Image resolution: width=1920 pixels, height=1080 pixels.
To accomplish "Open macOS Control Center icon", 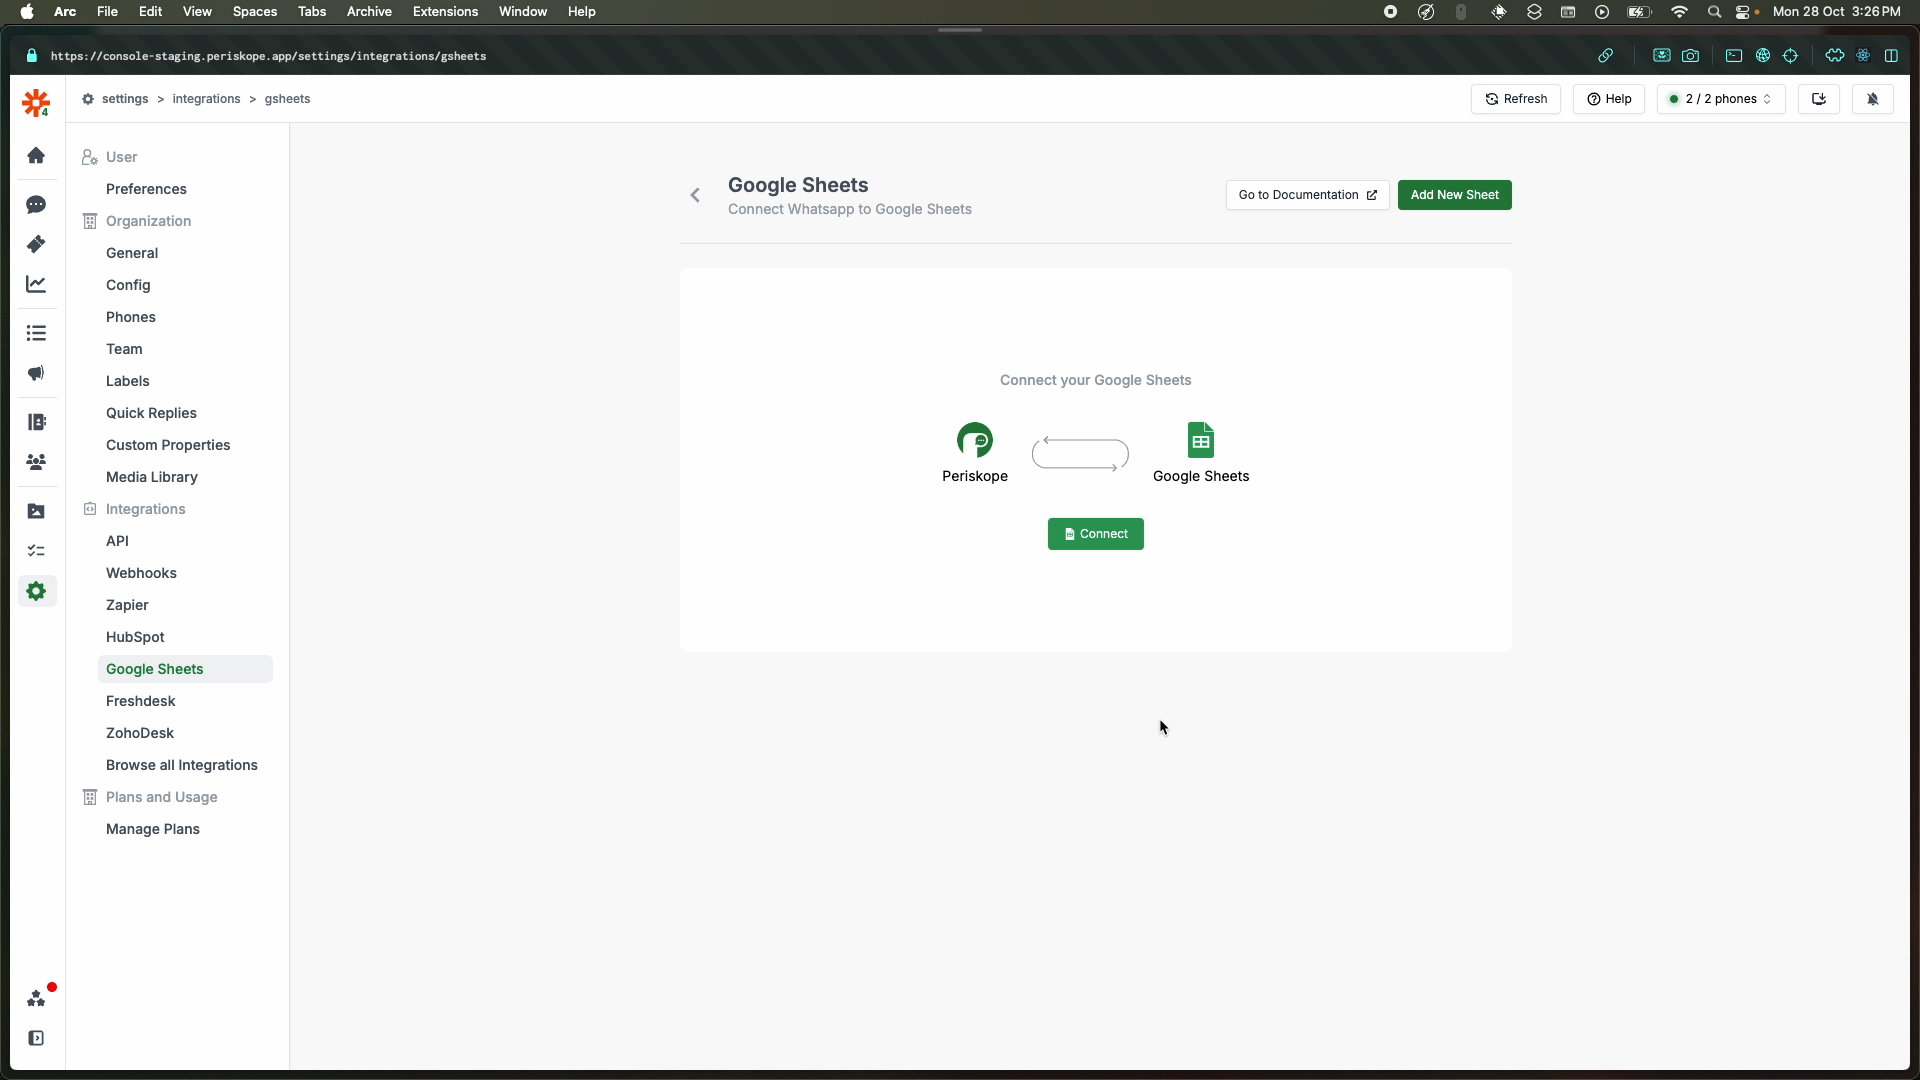I will click(x=1743, y=12).
